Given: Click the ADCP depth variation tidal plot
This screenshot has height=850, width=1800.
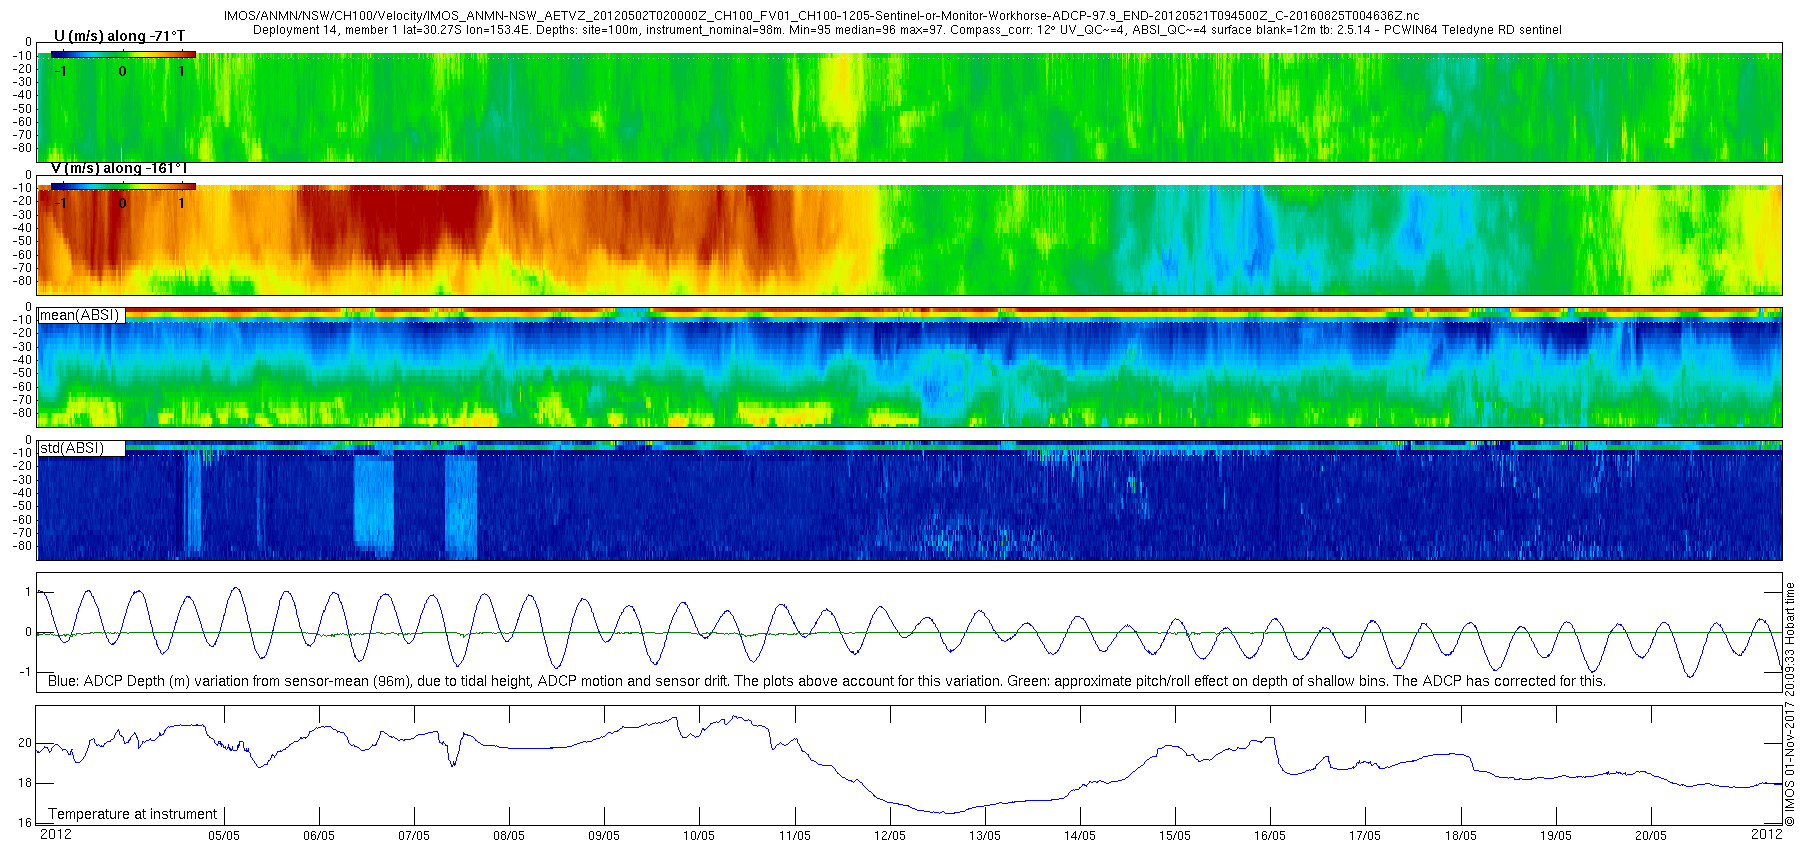Looking at the screenshot, I should coord(909,633).
